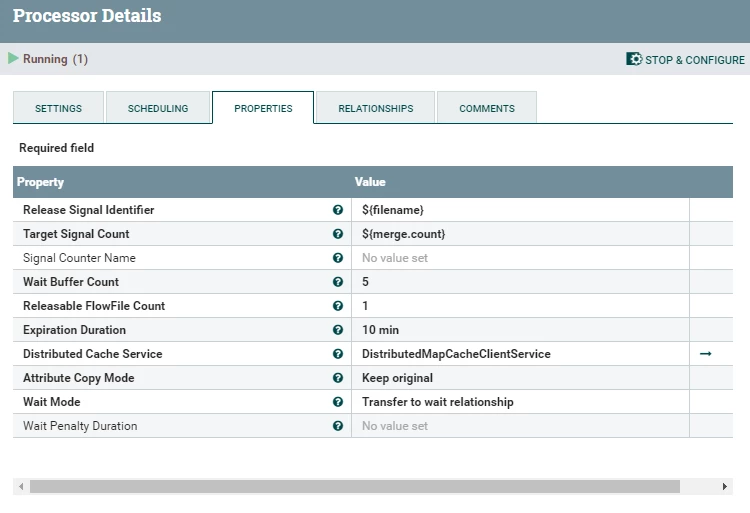The width and height of the screenshot is (750, 513).
Task: Select the Signal Counter Name property name
Action: tap(79, 258)
